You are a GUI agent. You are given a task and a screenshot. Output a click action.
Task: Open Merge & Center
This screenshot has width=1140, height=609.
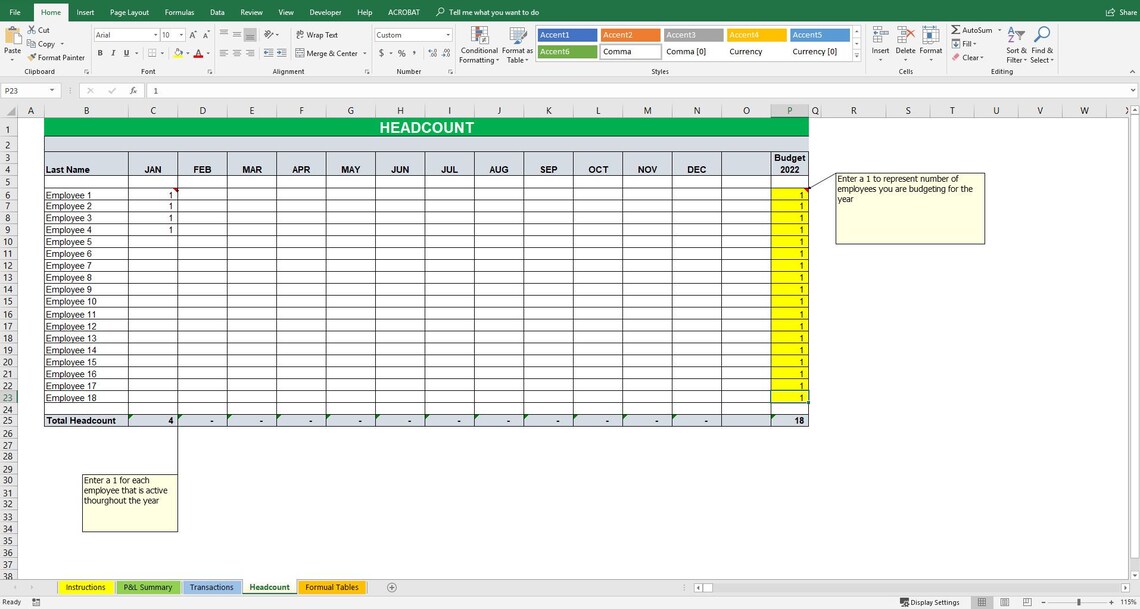pos(327,53)
